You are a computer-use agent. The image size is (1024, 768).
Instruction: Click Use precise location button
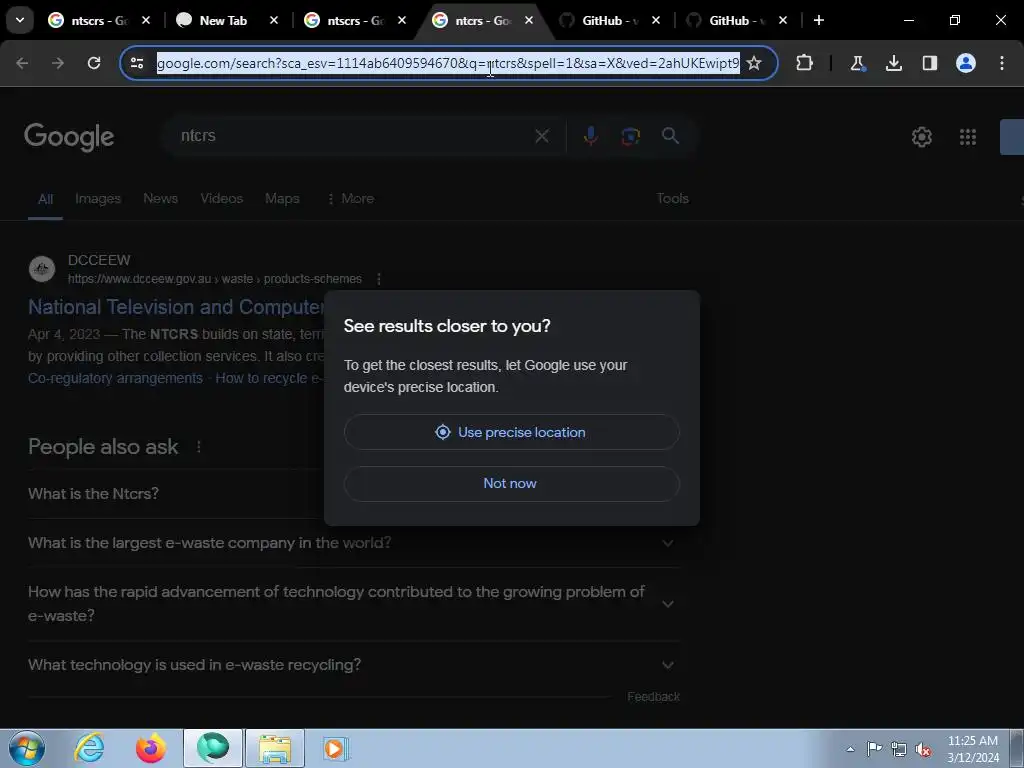tap(511, 432)
